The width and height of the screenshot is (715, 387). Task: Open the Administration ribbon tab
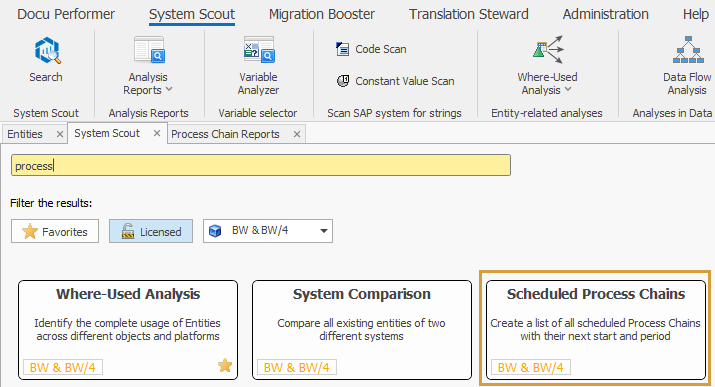coord(606,14)
